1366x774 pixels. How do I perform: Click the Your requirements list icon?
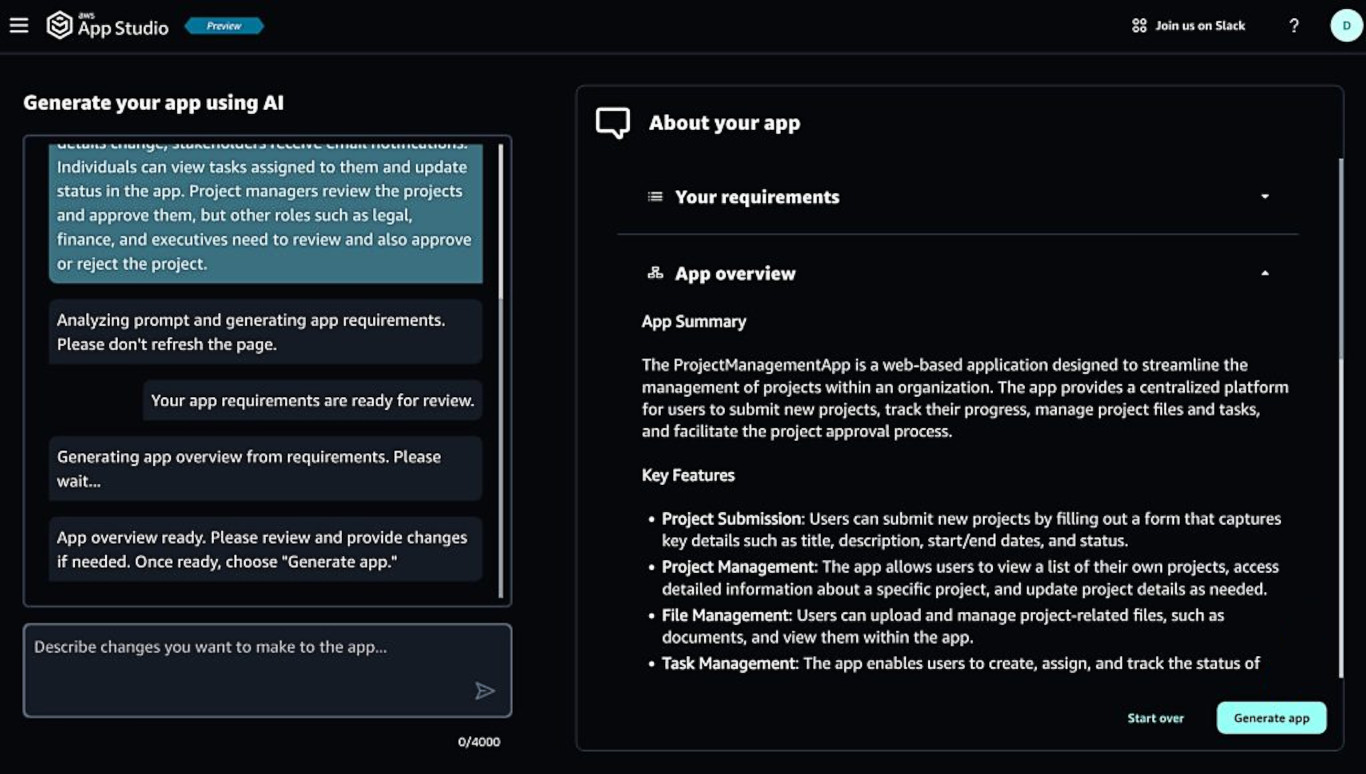(x=655, y=197)
